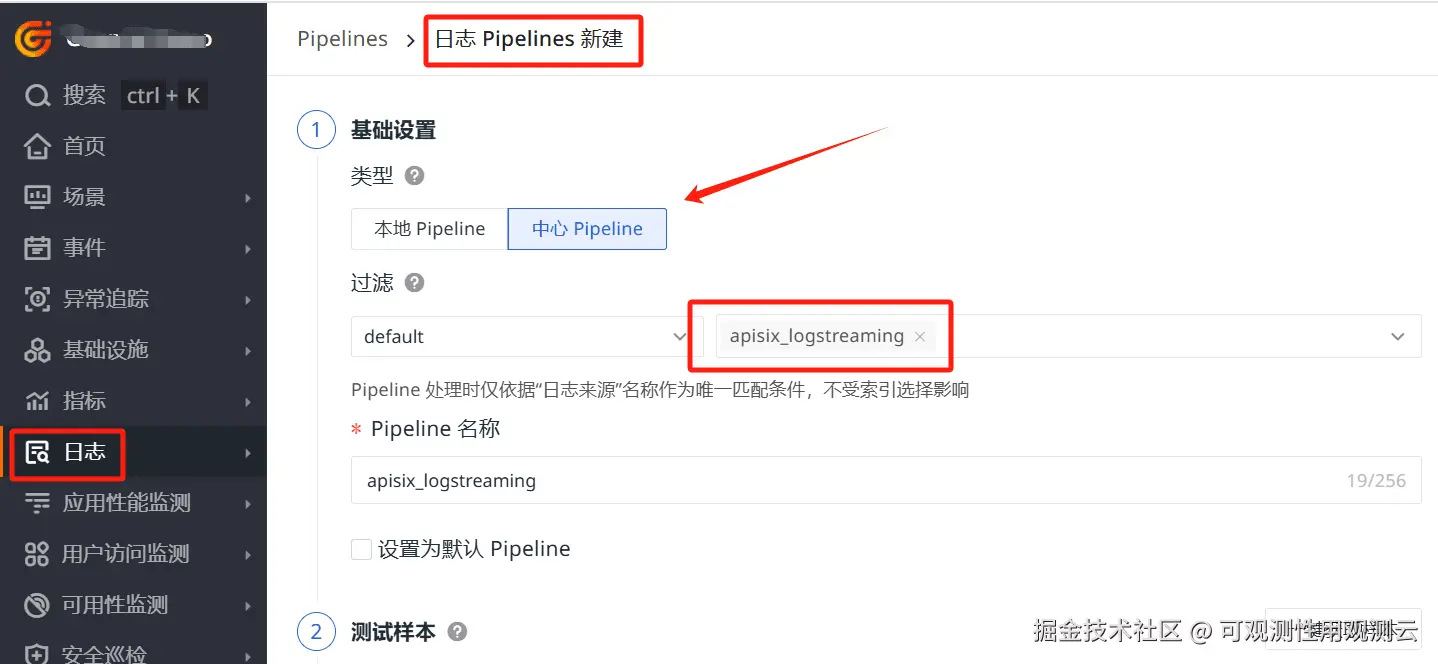Click the 指标 metrics chart icon

point(37,401)
